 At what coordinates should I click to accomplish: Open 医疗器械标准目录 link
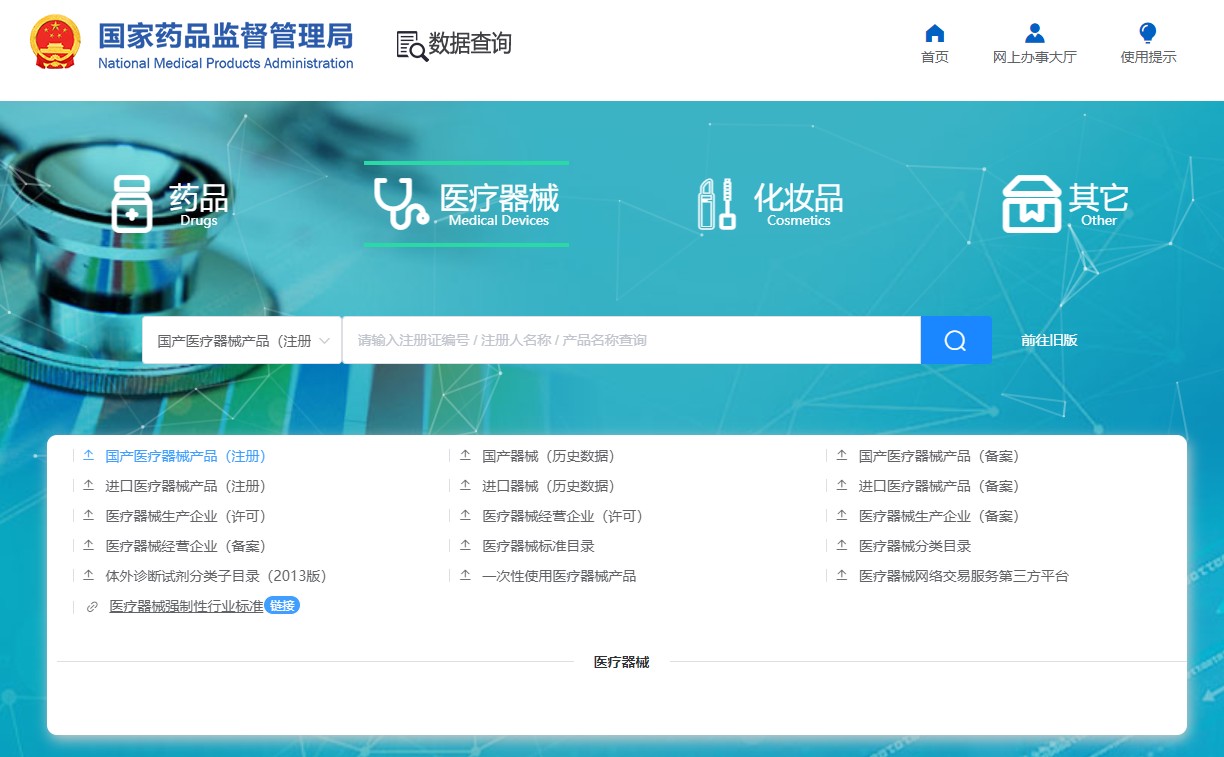click(539, 546)
